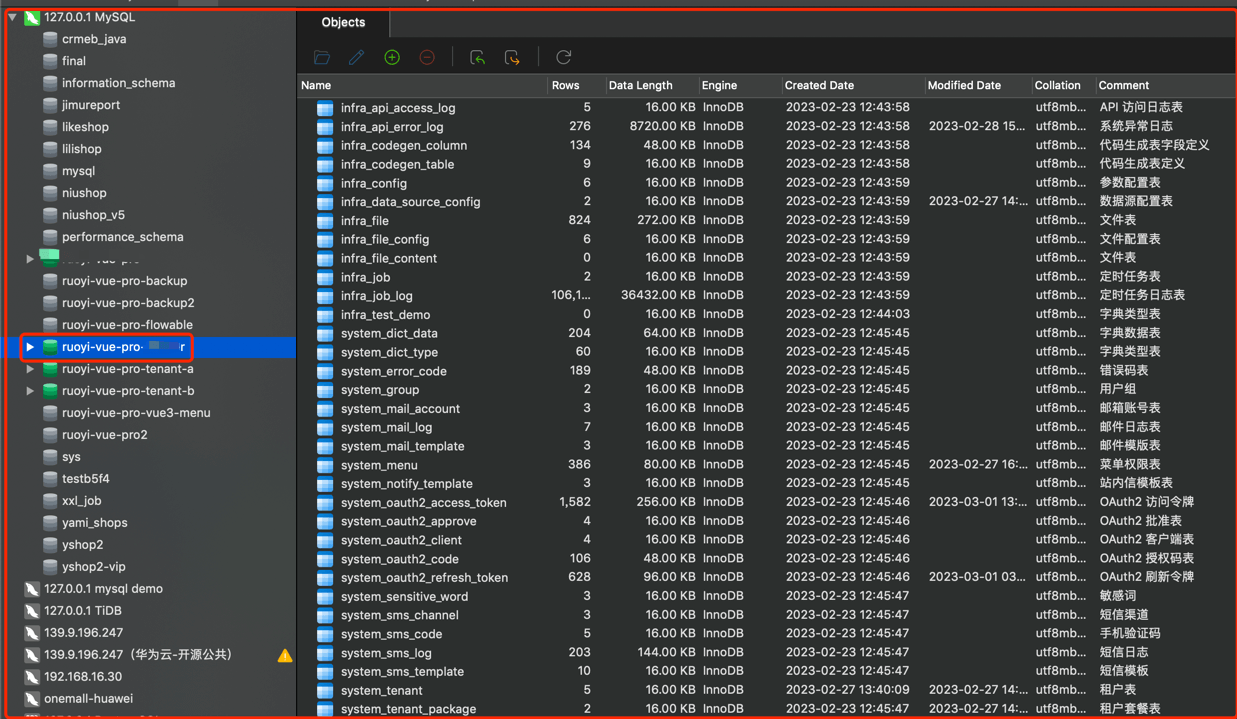This screenshot has width=1237, height=719.
Task: Sort tables by the Rows column header
Action: (x=565, y=86)
